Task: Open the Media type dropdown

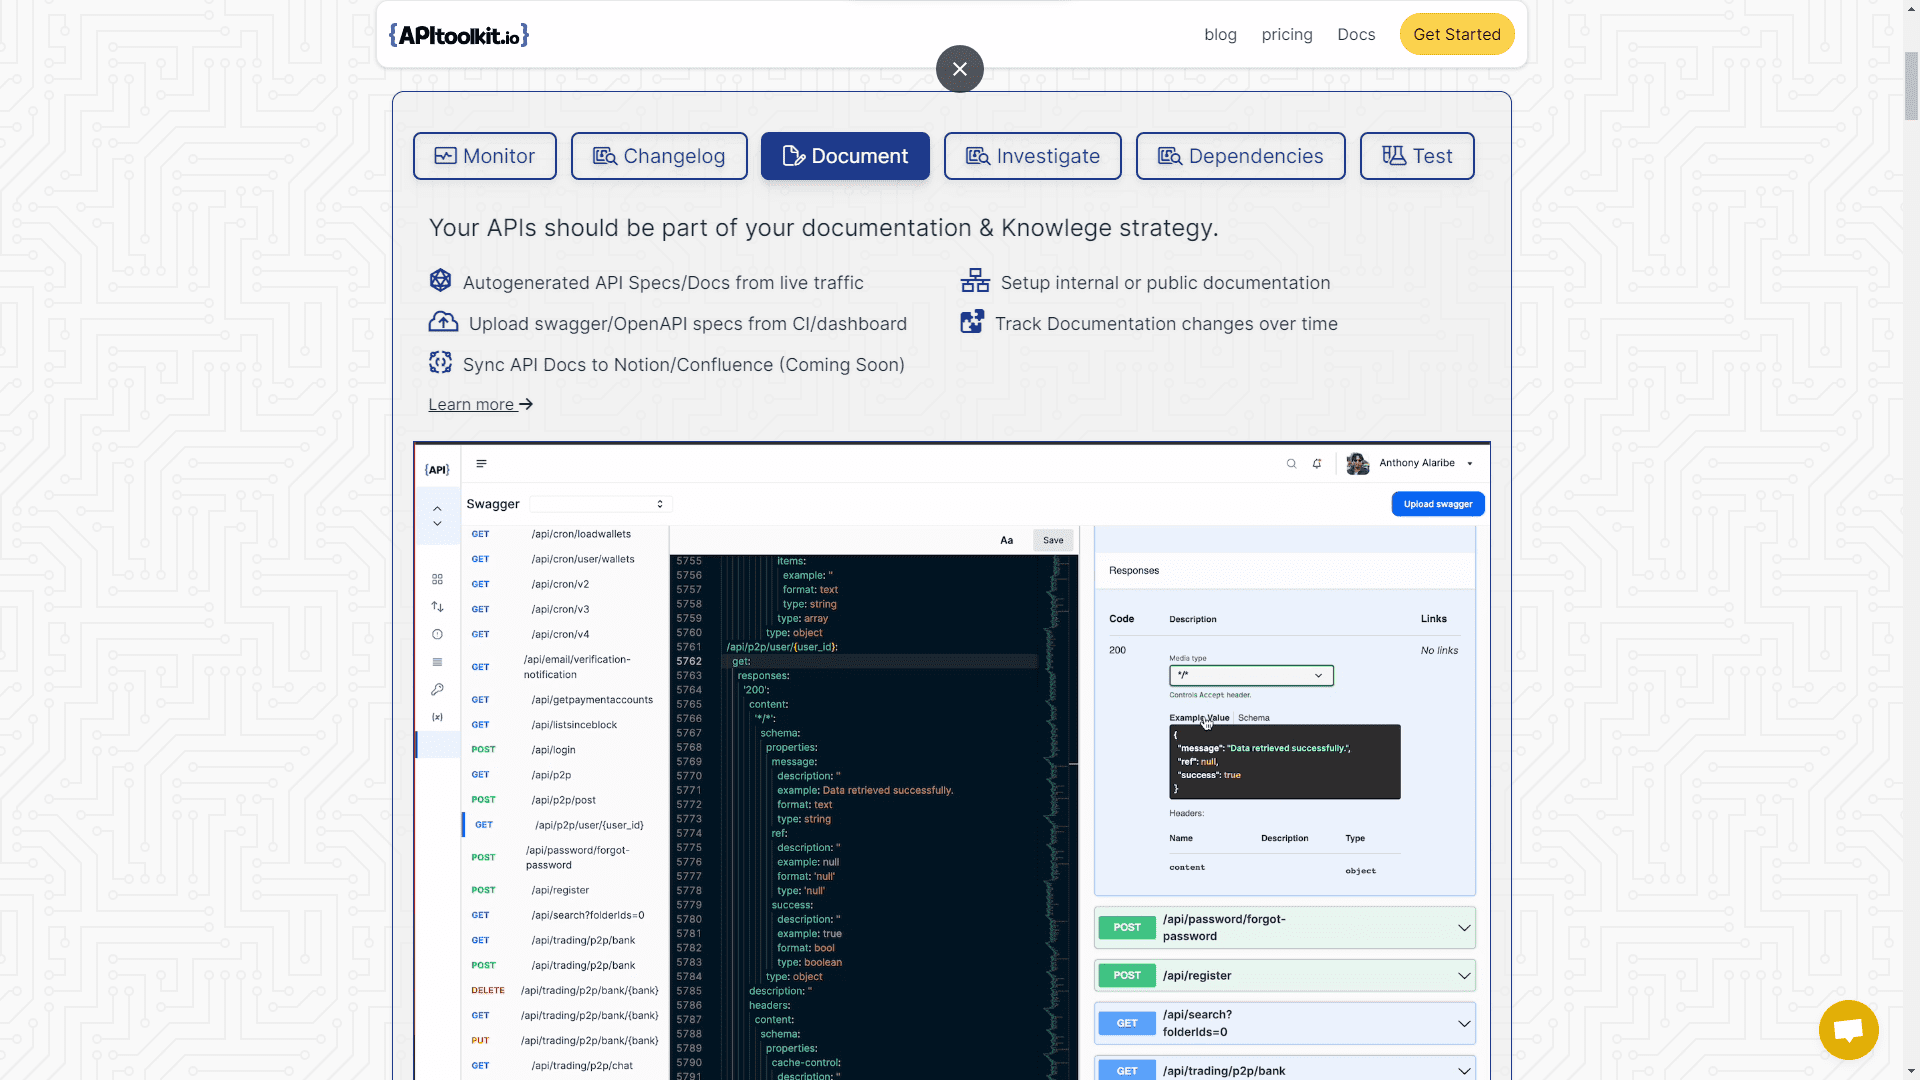Action: coord(1250,676)
